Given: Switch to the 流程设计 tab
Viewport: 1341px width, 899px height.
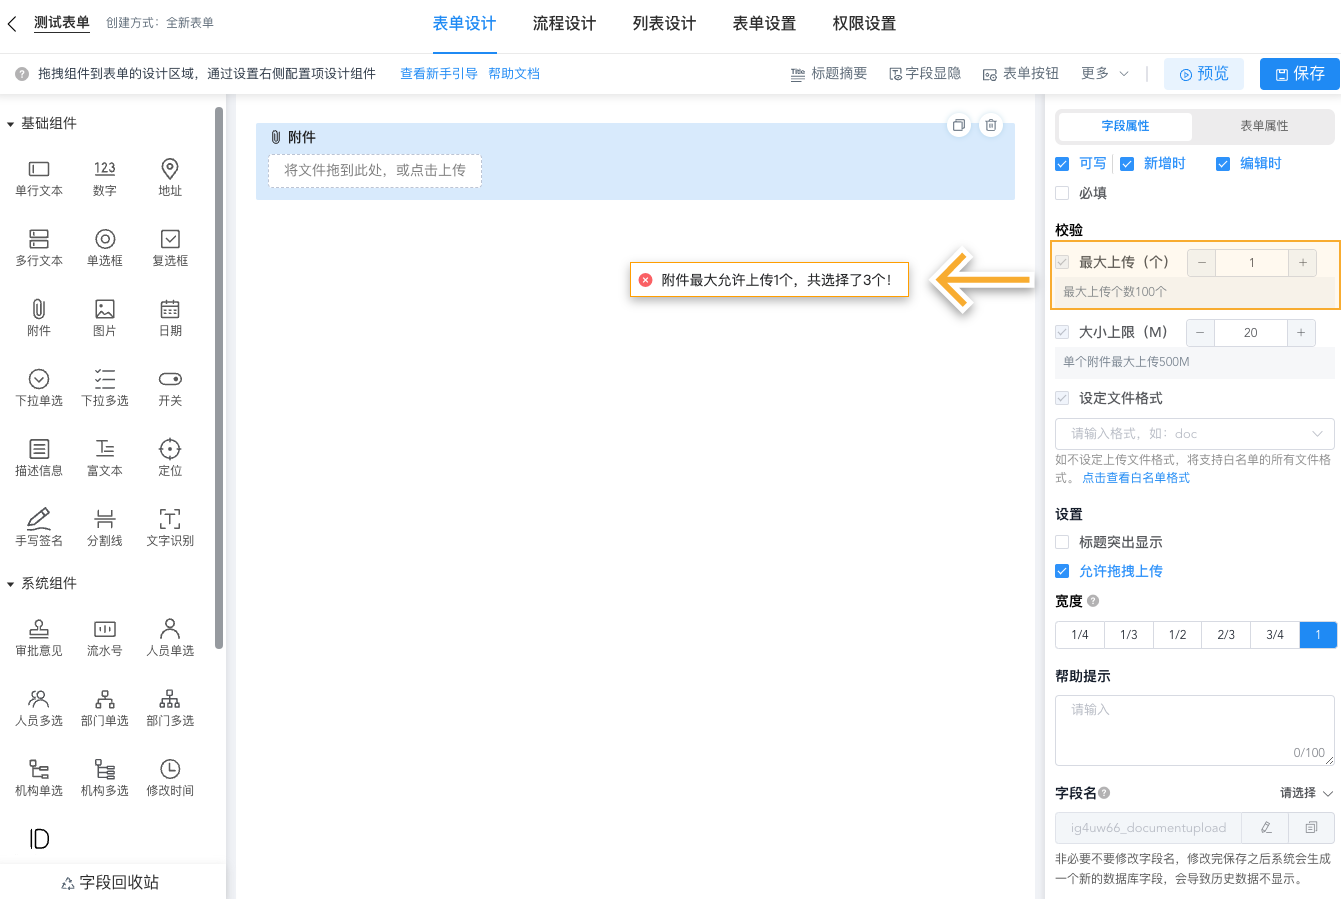Looking at the screenshot, I should (564, 23).
